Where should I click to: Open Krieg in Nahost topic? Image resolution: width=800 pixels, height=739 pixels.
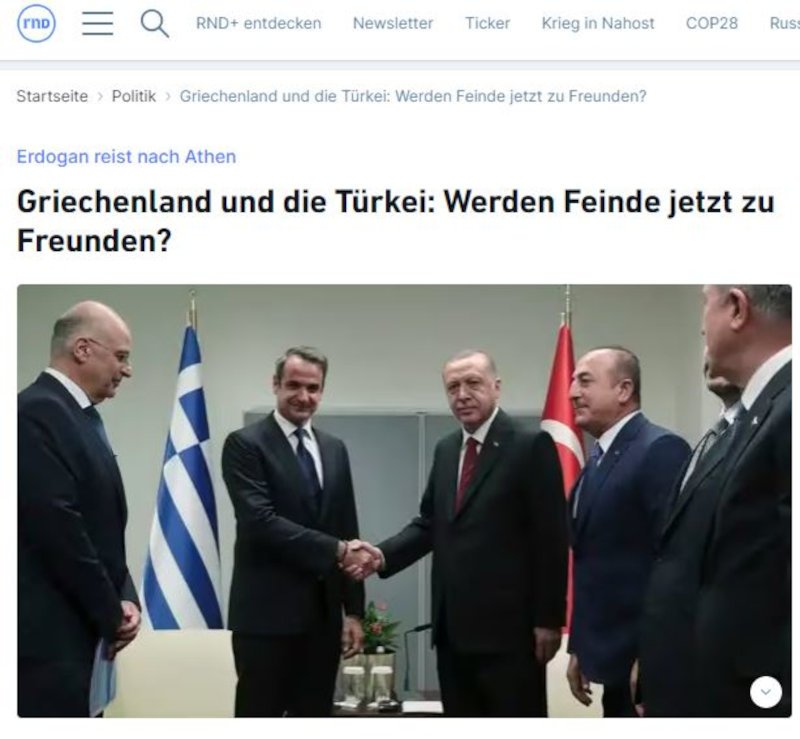click(597, 23)
